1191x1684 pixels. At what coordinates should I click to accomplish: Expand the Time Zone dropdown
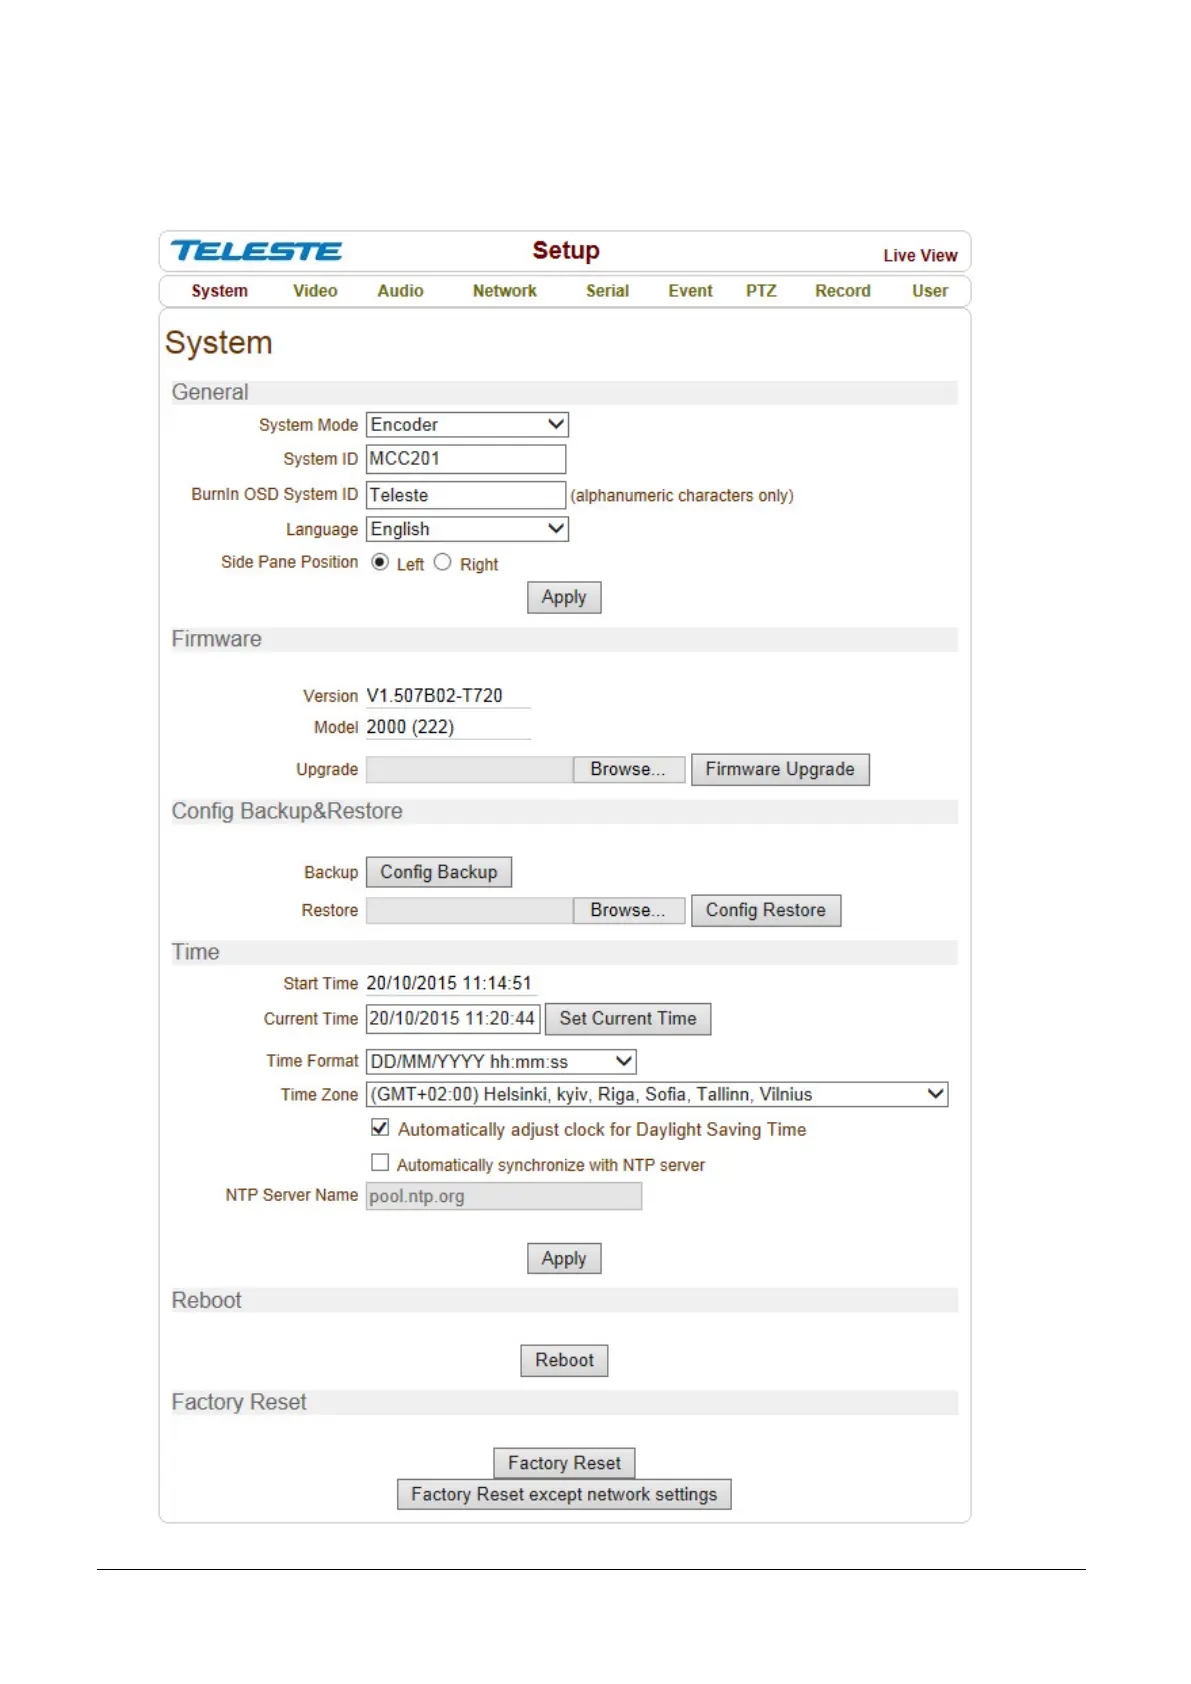click(x=657, y=1095)
